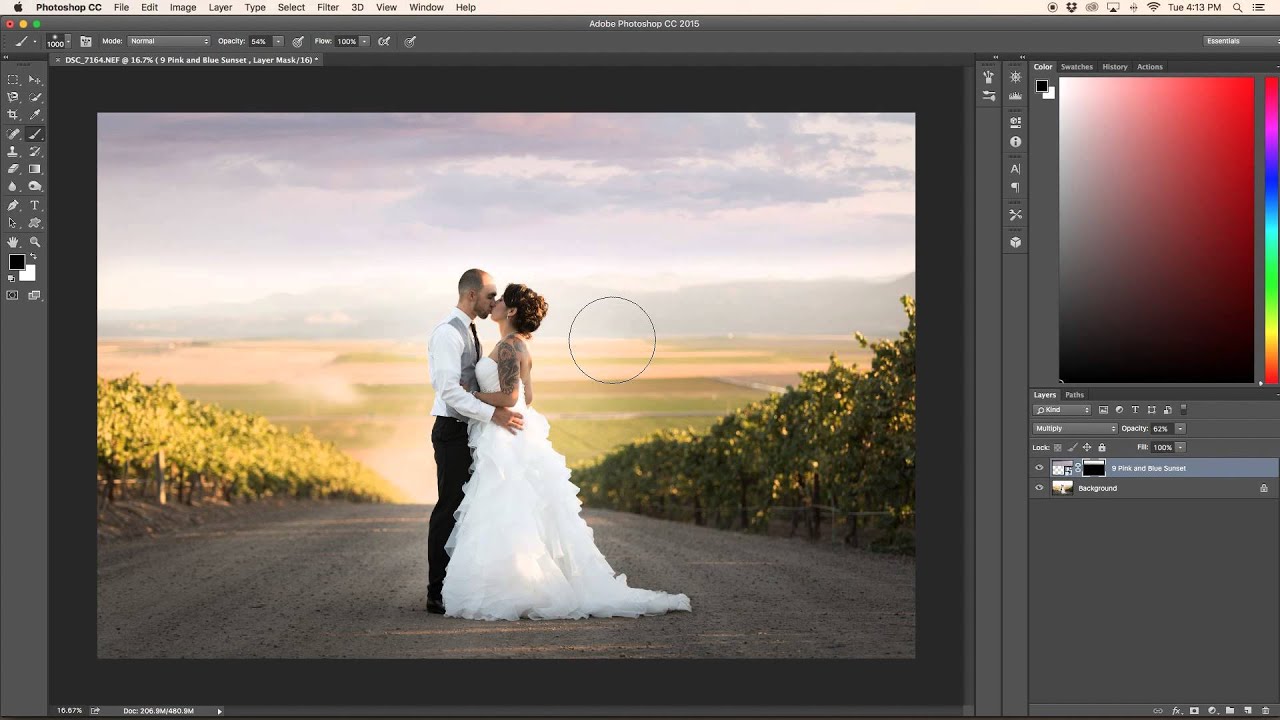Select the Brush tool in toolbox
Viewport: 1280px width, 720px height.
pyautogui.click(x=35, y=133)
